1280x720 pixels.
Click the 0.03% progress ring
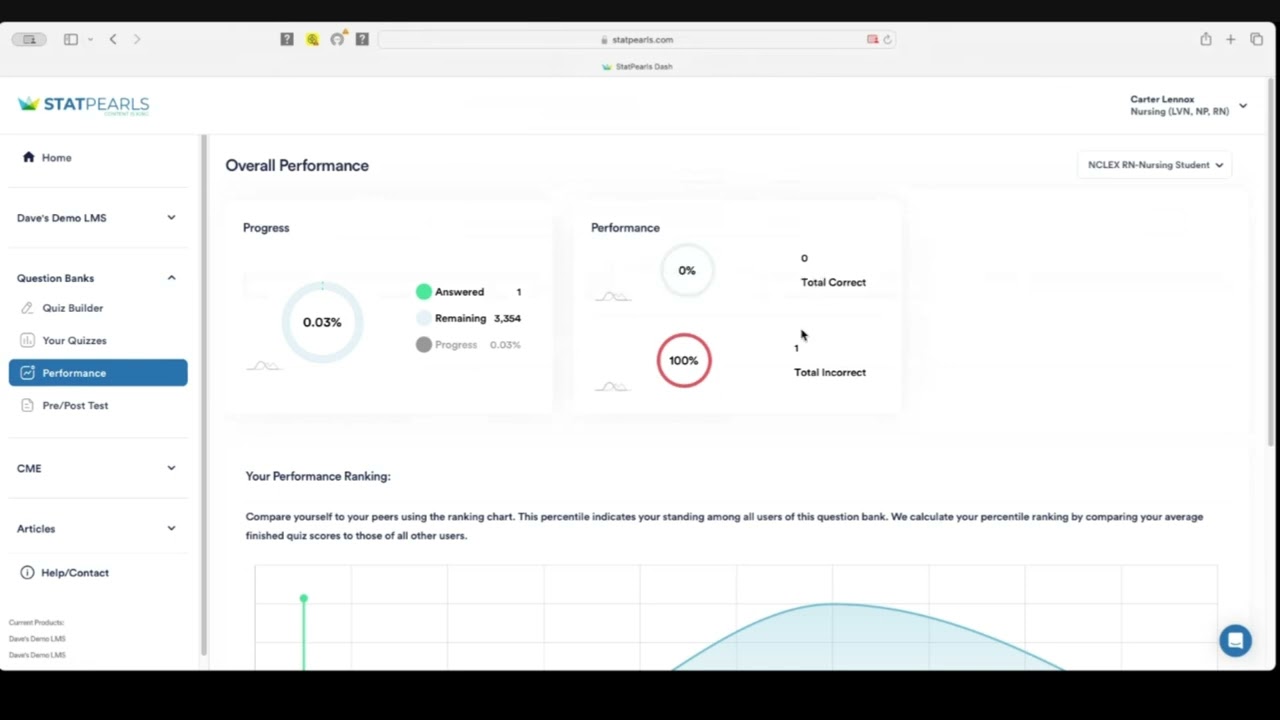[x=322, y=322]
